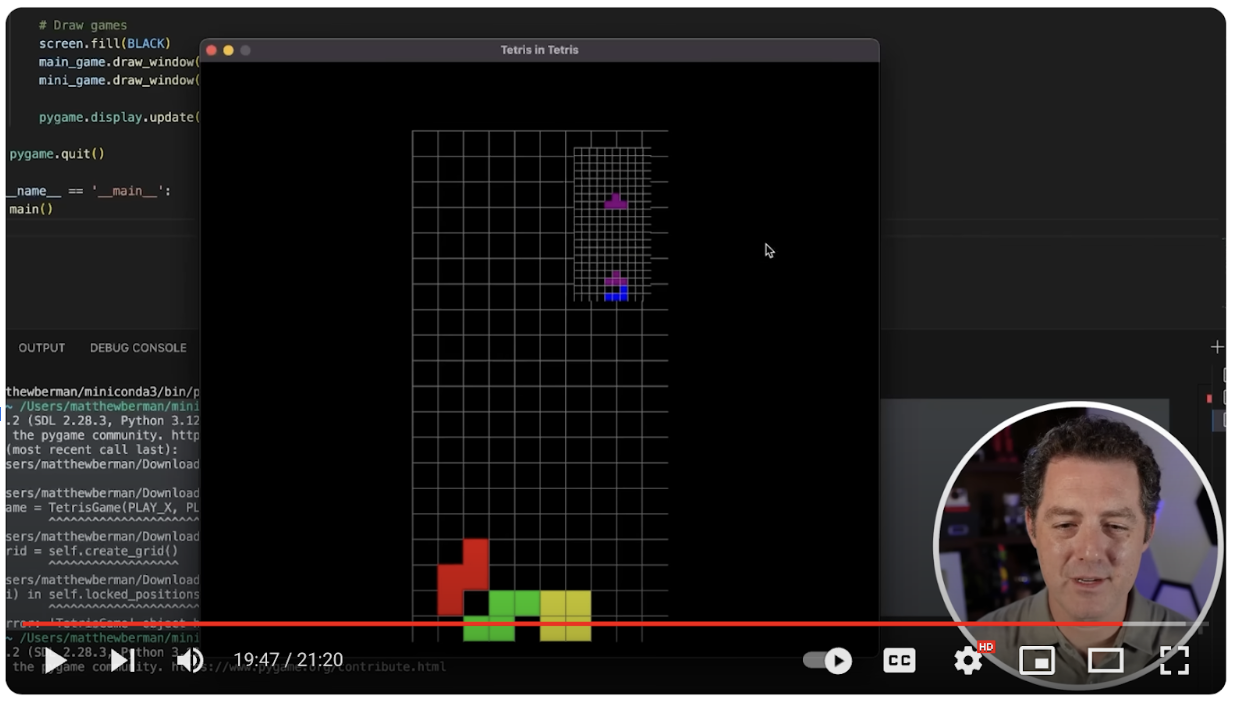Viewport: 1234px width, 708px height.
Task: Click the red Tetris piece
Action: click(x=463, y=577)
